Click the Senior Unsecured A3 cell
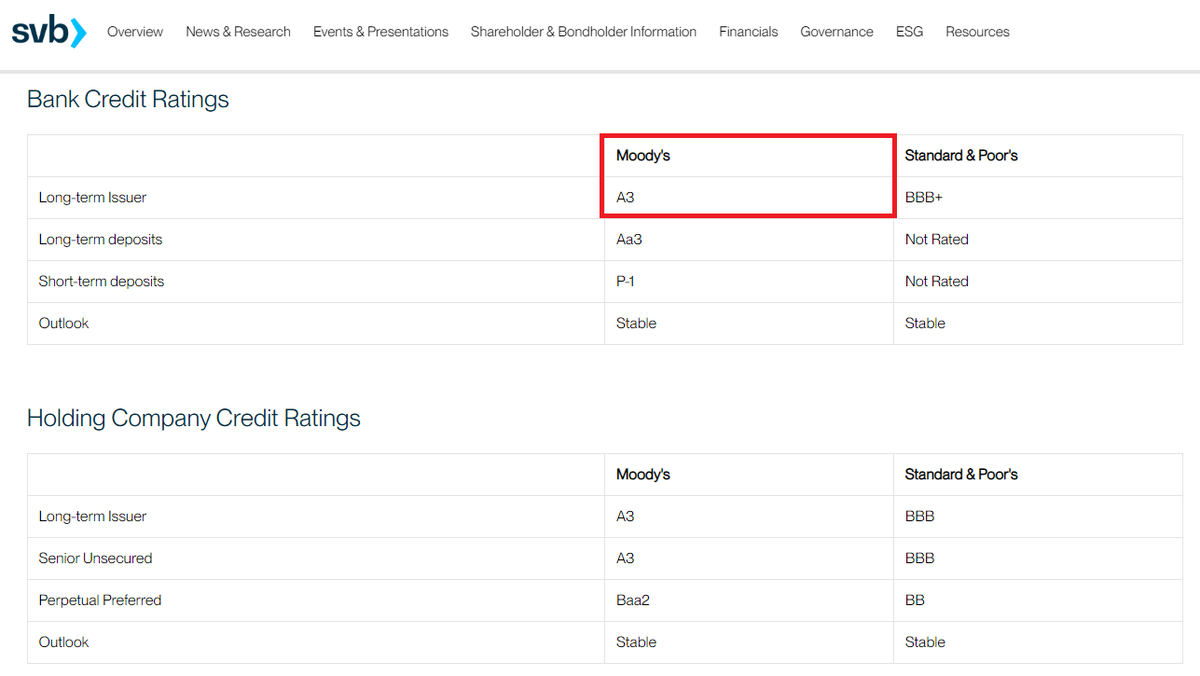 pyautogui.click(x=749, y=559)
